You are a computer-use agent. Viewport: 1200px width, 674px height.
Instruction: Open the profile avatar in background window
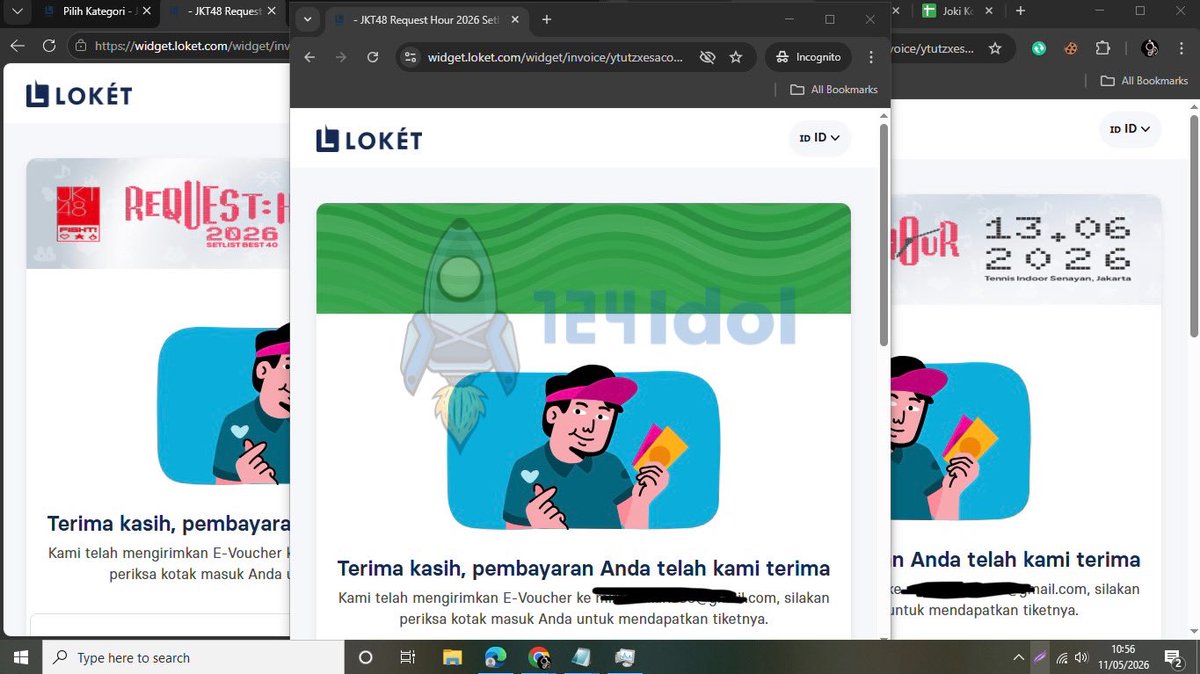point(1150,47)
